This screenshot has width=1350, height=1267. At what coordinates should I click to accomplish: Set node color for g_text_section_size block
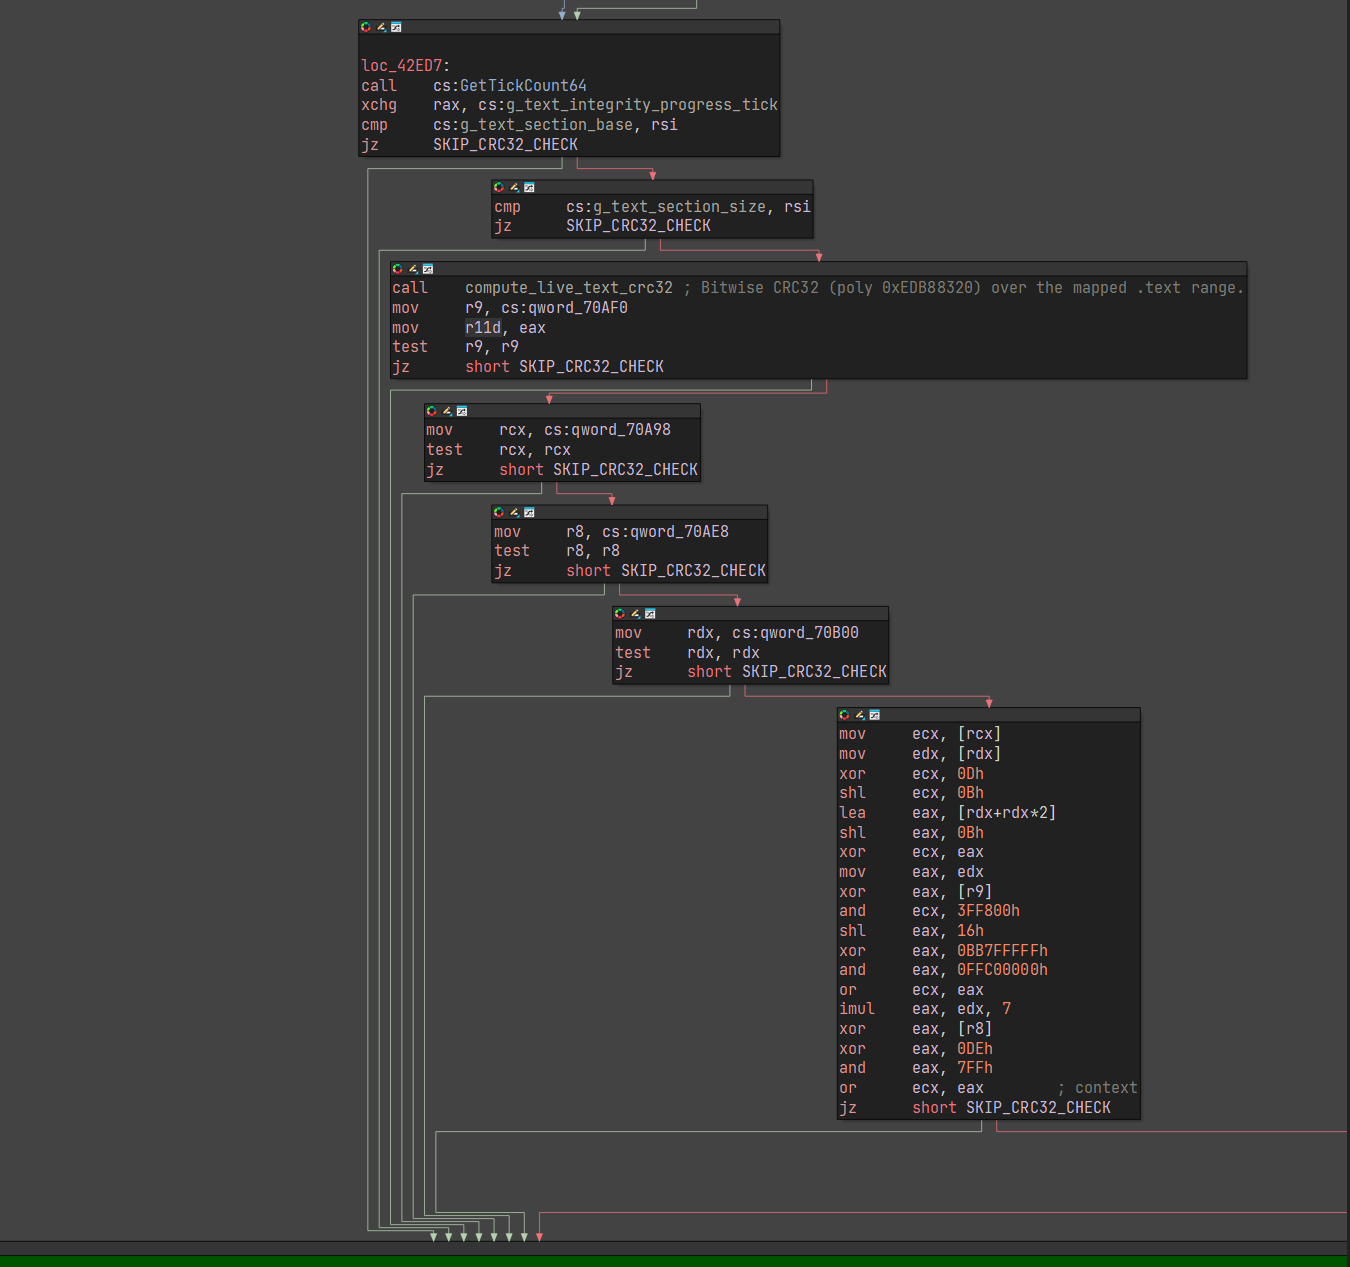pyautogui.click(x=499, y=187)
